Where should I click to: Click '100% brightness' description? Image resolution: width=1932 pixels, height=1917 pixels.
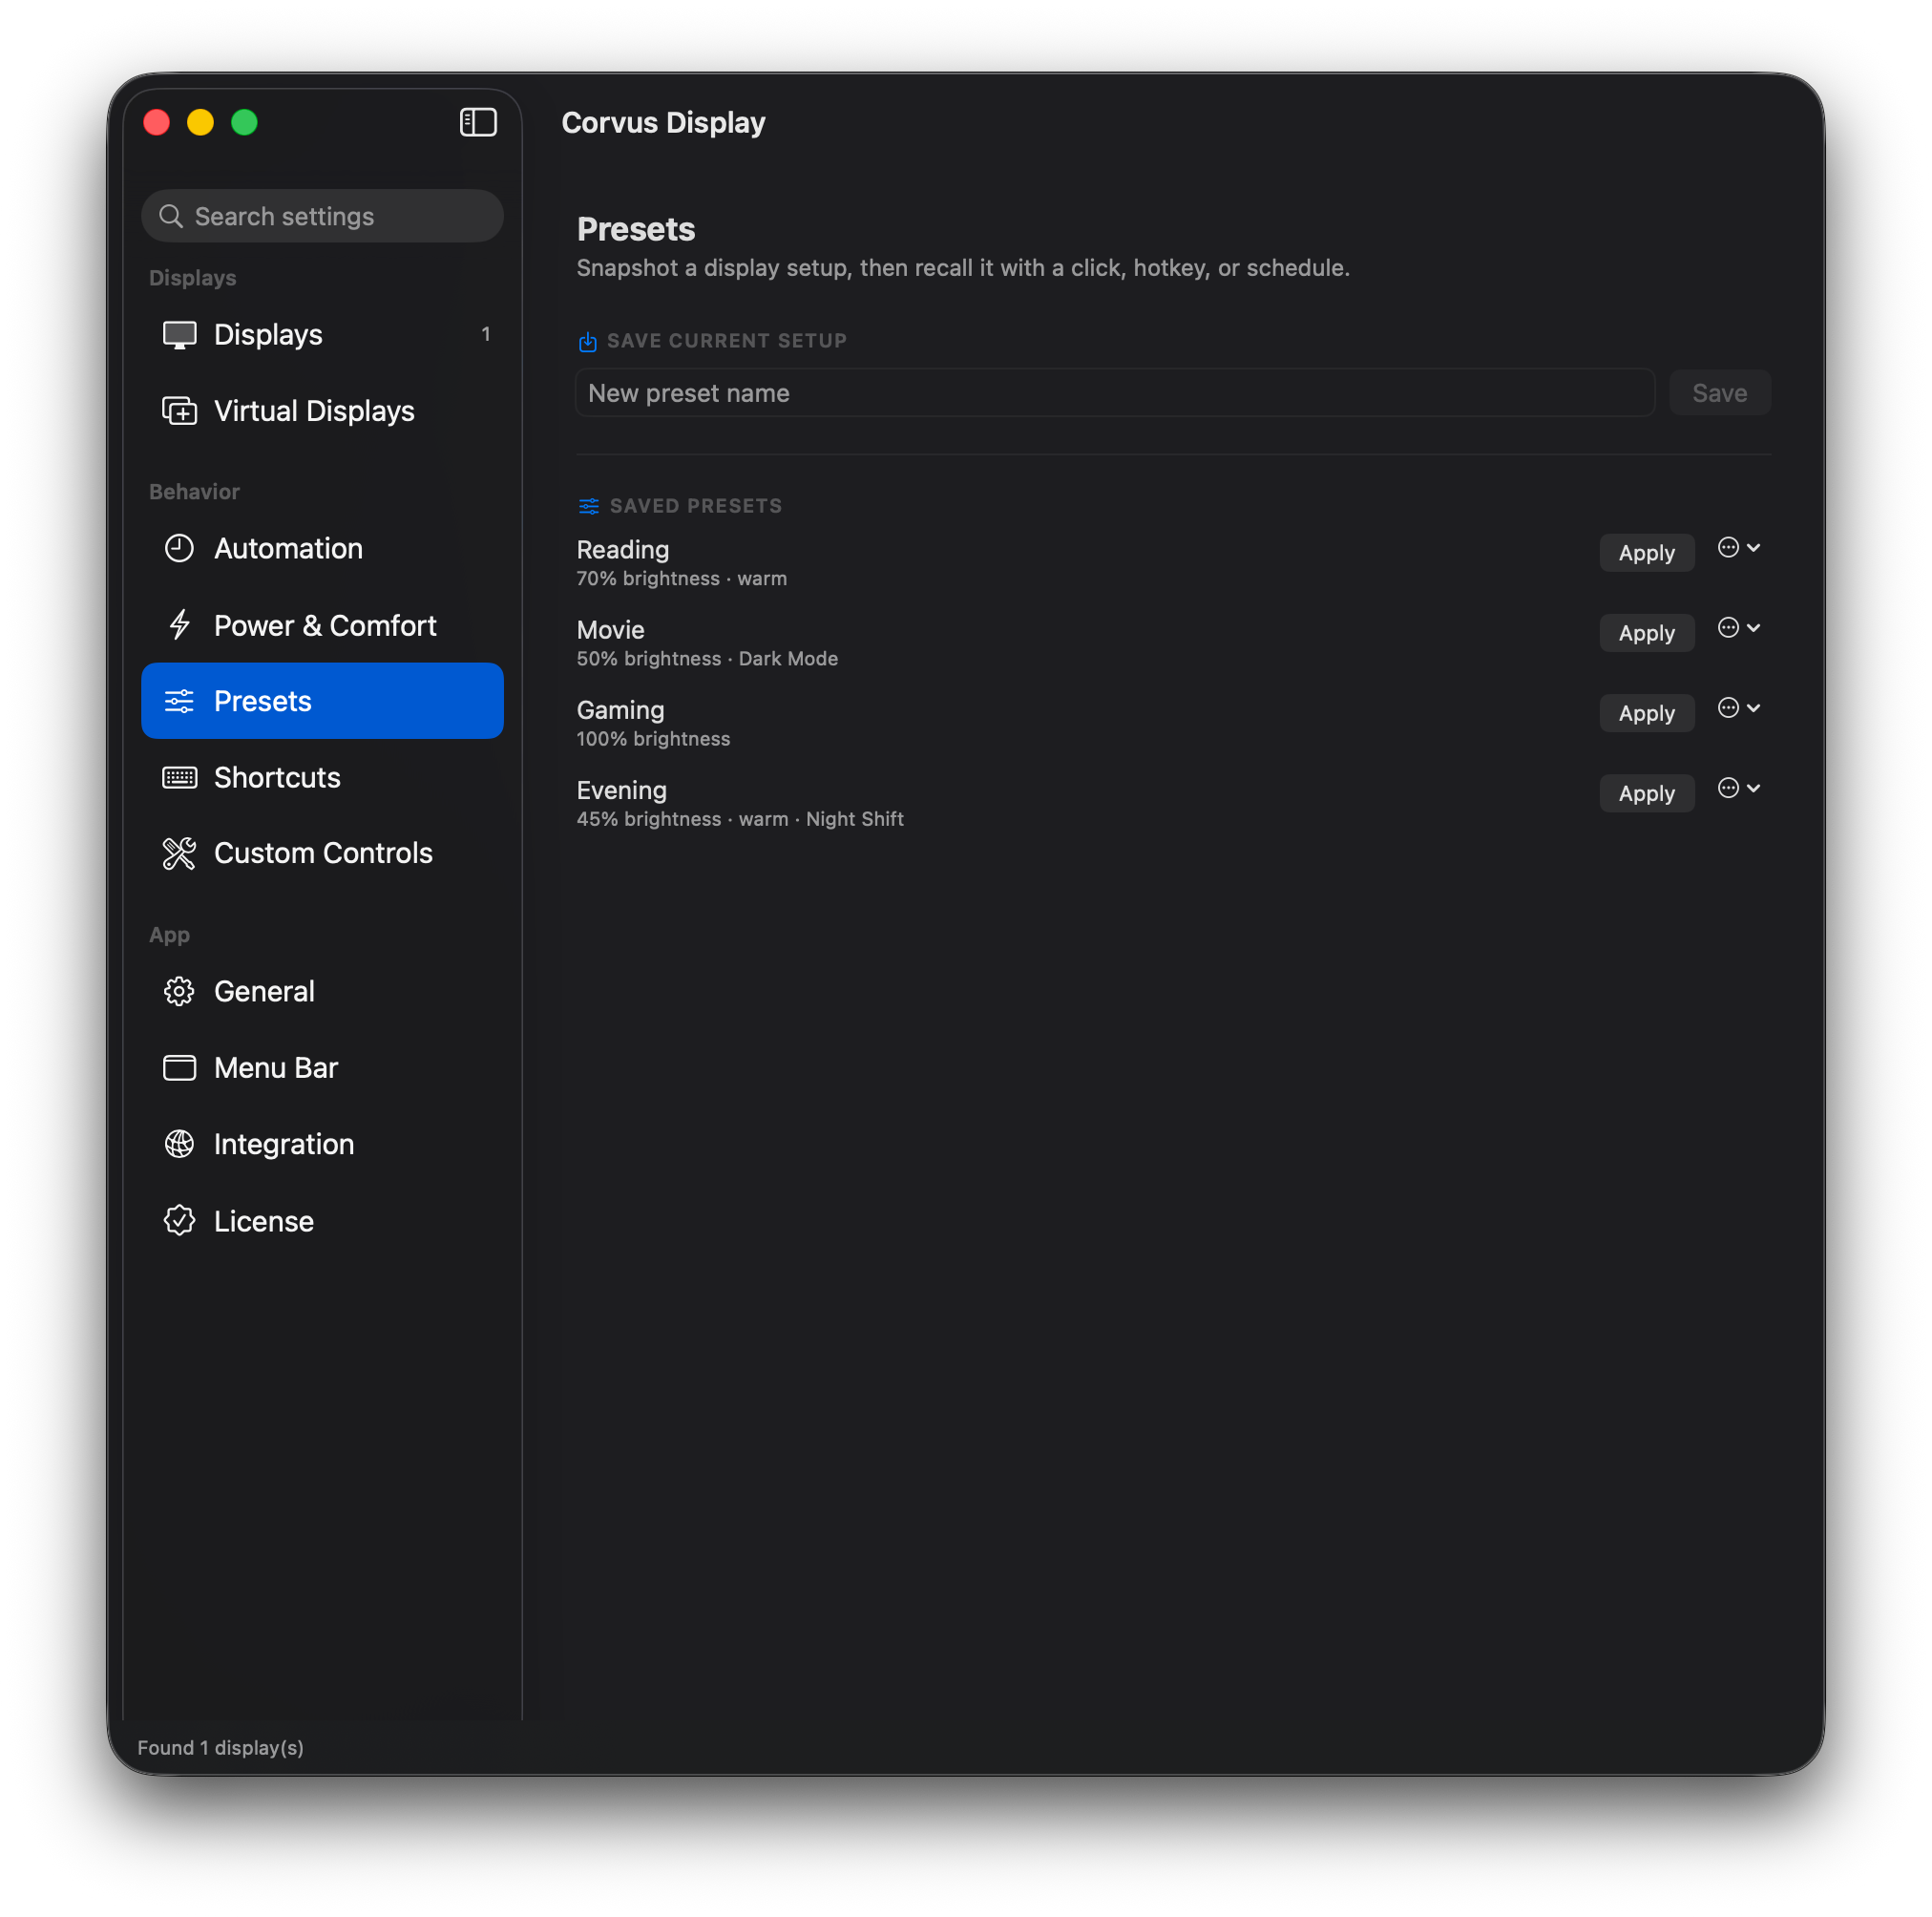pyautogui.click(x=654, y=739)
